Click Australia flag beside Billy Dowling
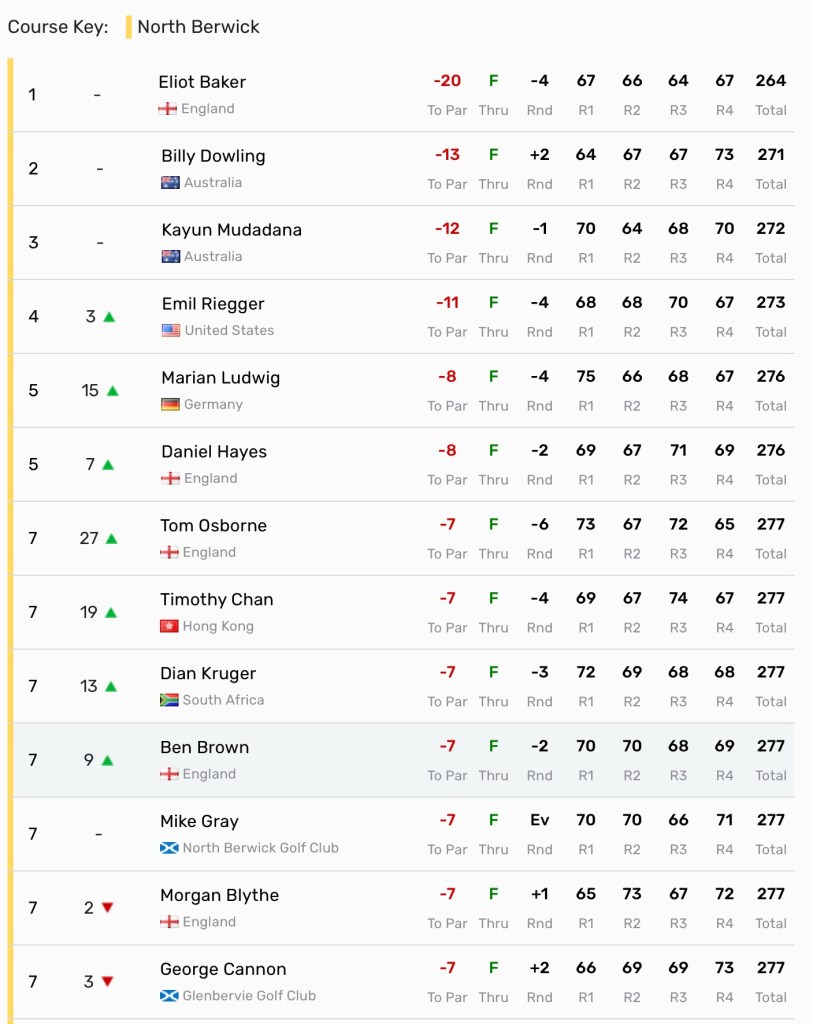Screen dimensions: 813x1024 point(170,183)
